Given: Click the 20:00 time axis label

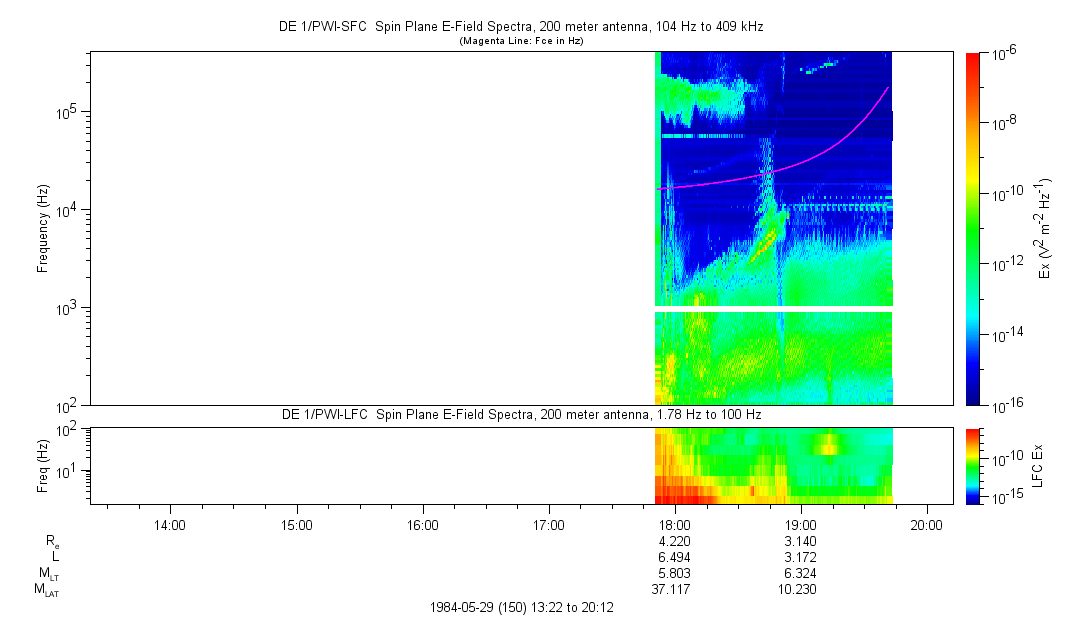Looking at the screenshot, I should click(x=927, y=523).
